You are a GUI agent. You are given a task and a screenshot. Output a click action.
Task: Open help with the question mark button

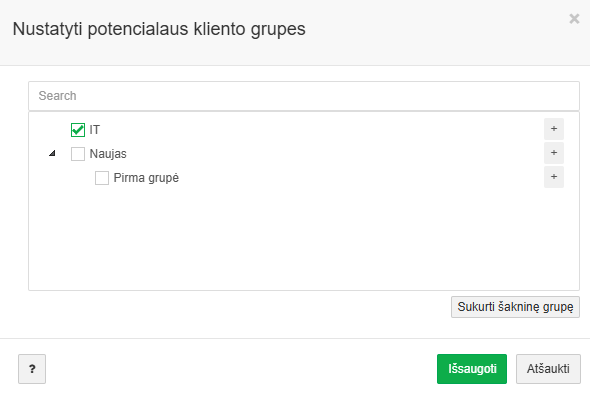[x=32, y=369]
